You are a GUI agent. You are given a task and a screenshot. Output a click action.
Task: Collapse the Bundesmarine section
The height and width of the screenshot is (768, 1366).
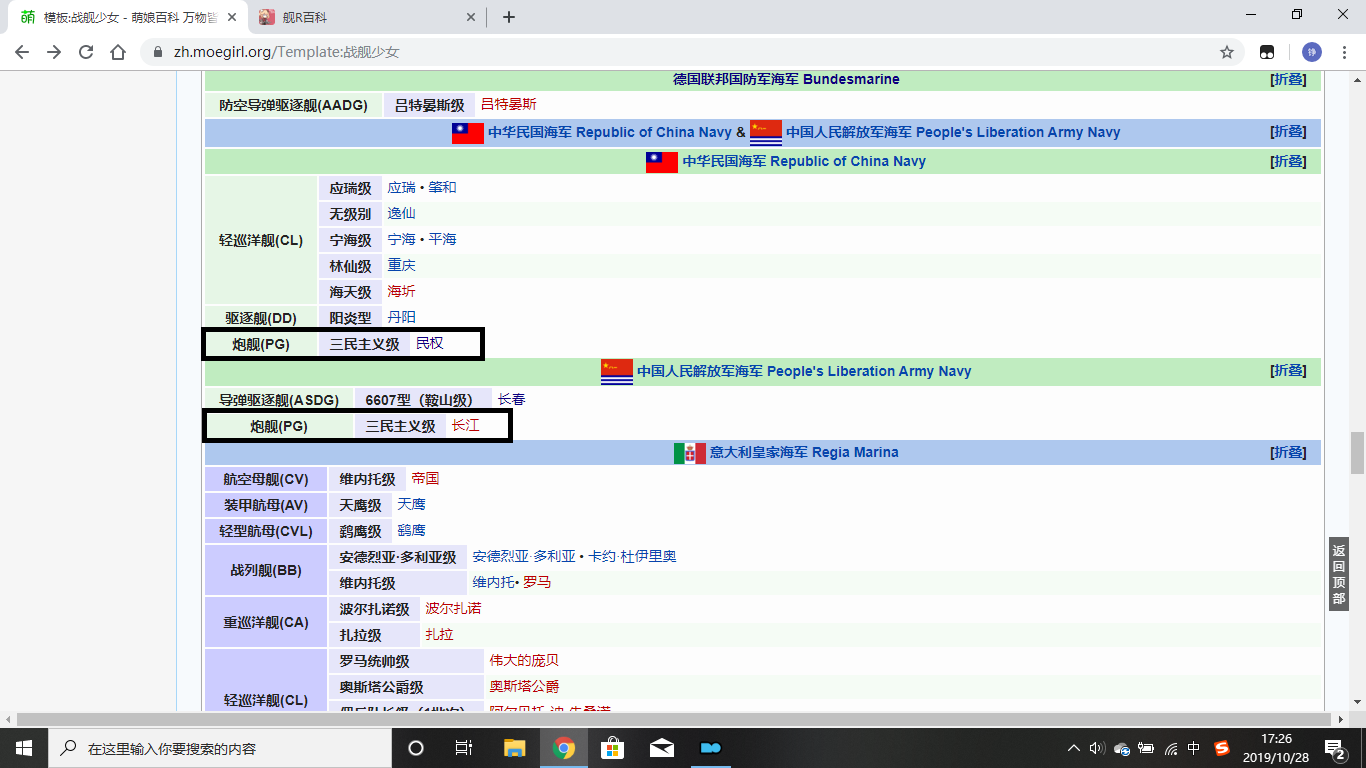point(1288,80)
